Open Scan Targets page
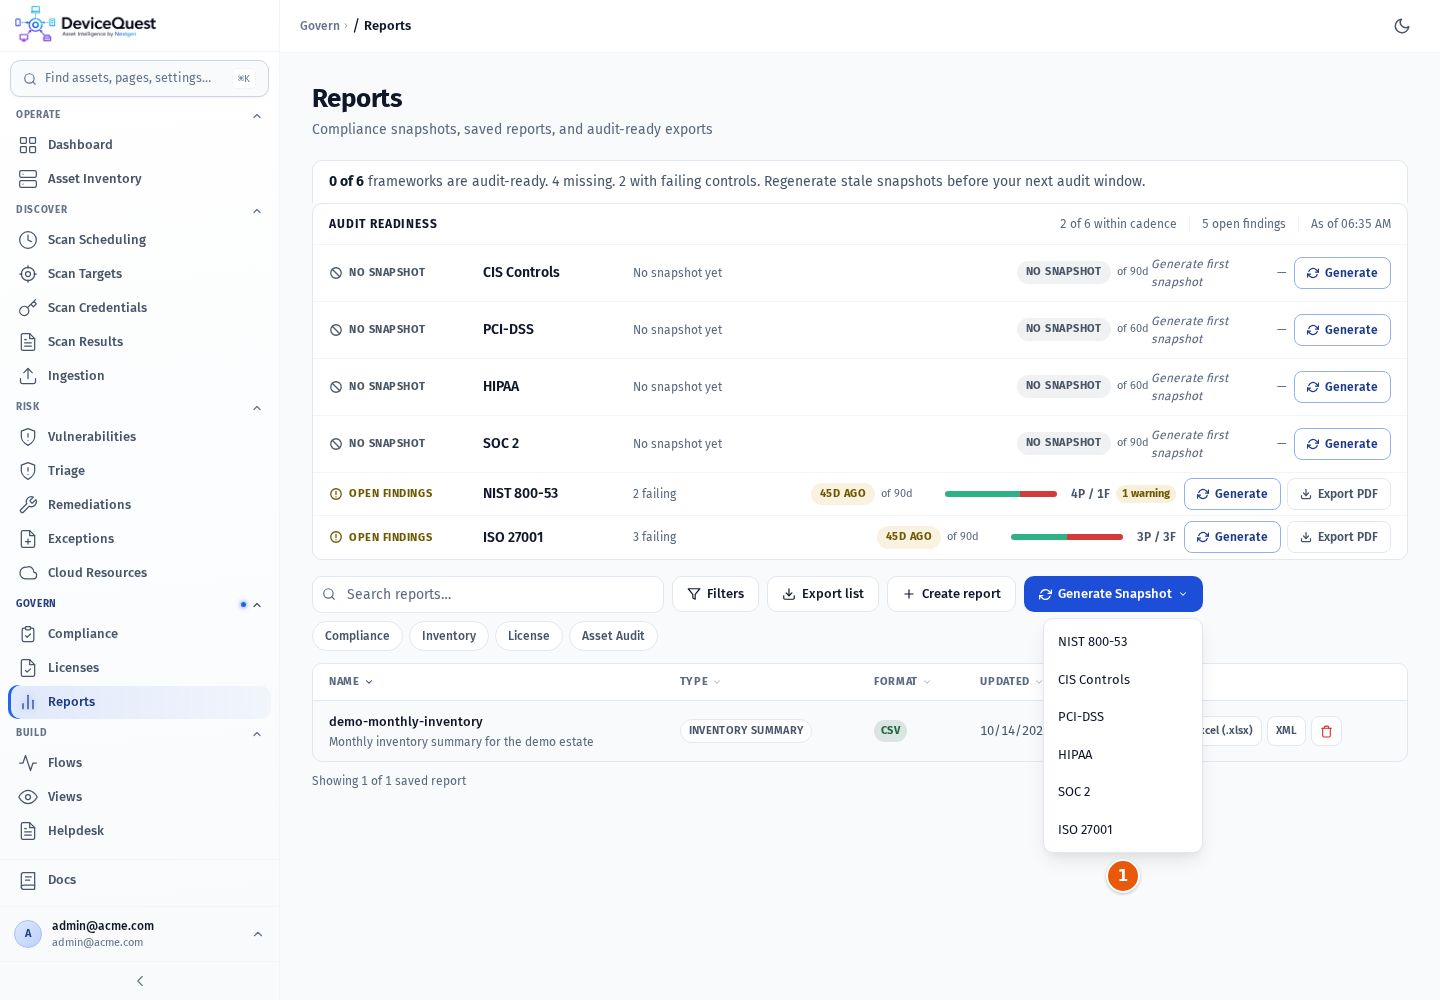This screenshot has height=1000, width=1440. (139, 274)
